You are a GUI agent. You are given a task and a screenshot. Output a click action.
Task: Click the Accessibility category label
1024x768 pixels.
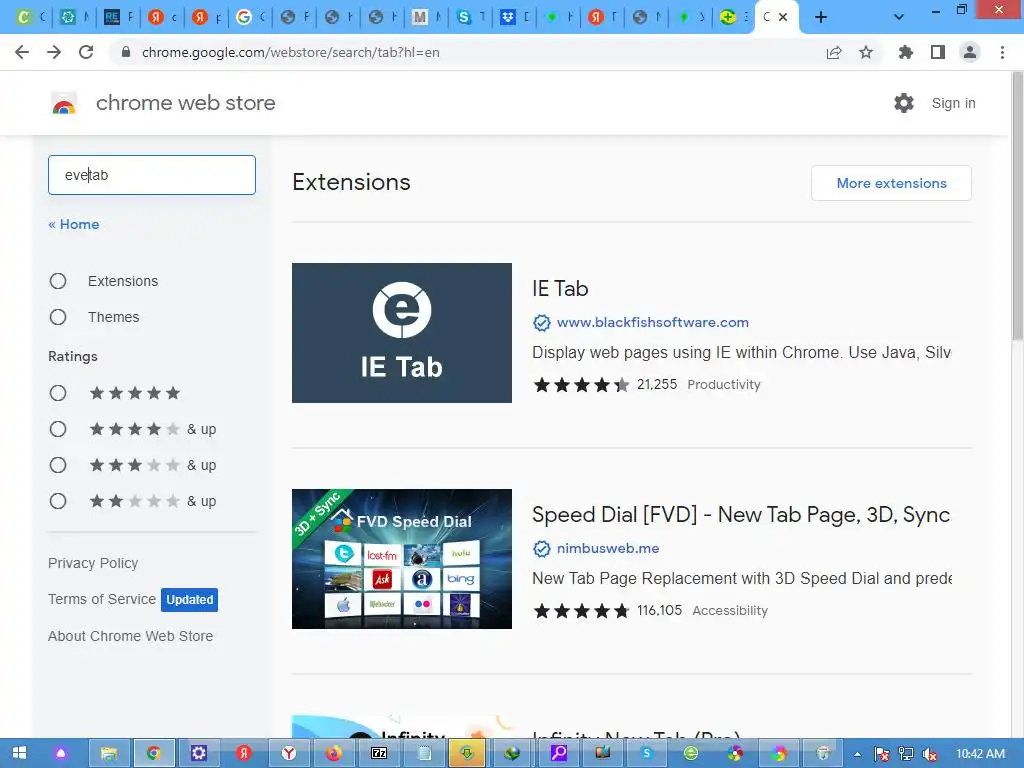[730, 611]
